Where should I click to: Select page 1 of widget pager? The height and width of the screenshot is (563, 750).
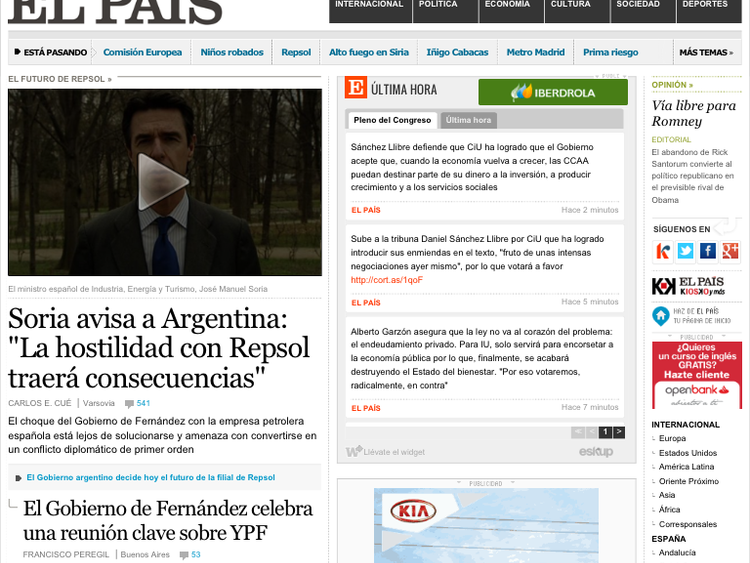605,432
